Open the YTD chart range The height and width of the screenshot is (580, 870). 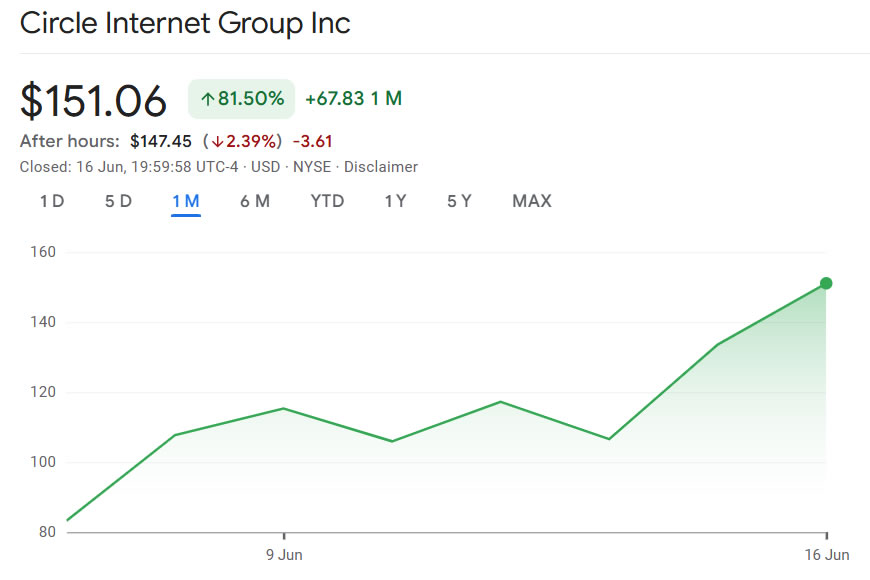point(327,201)
